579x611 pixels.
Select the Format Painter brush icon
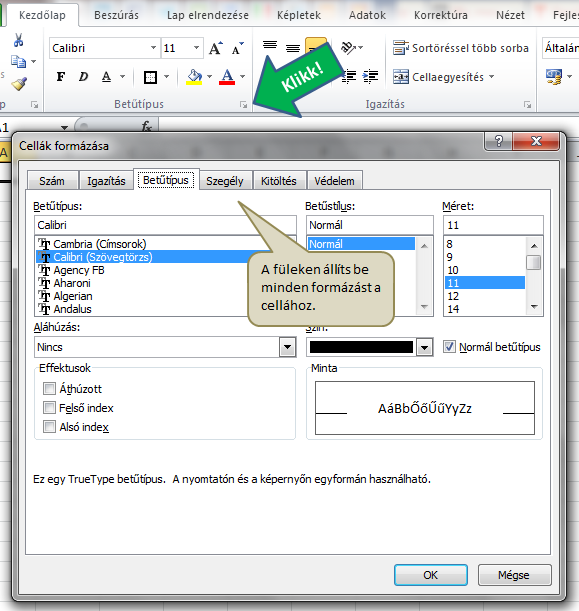[19, 83]
